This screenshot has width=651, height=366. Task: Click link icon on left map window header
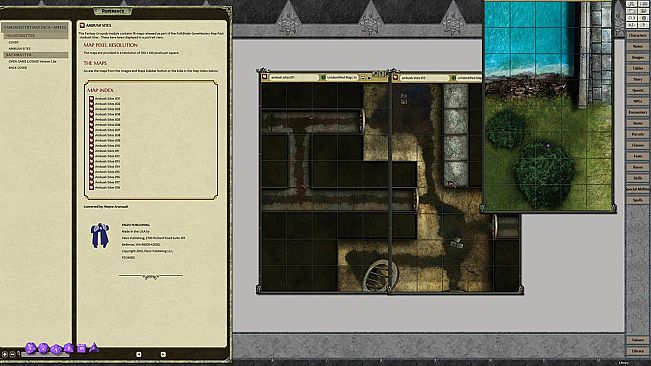pyautogui.click(x=264, y=77)
